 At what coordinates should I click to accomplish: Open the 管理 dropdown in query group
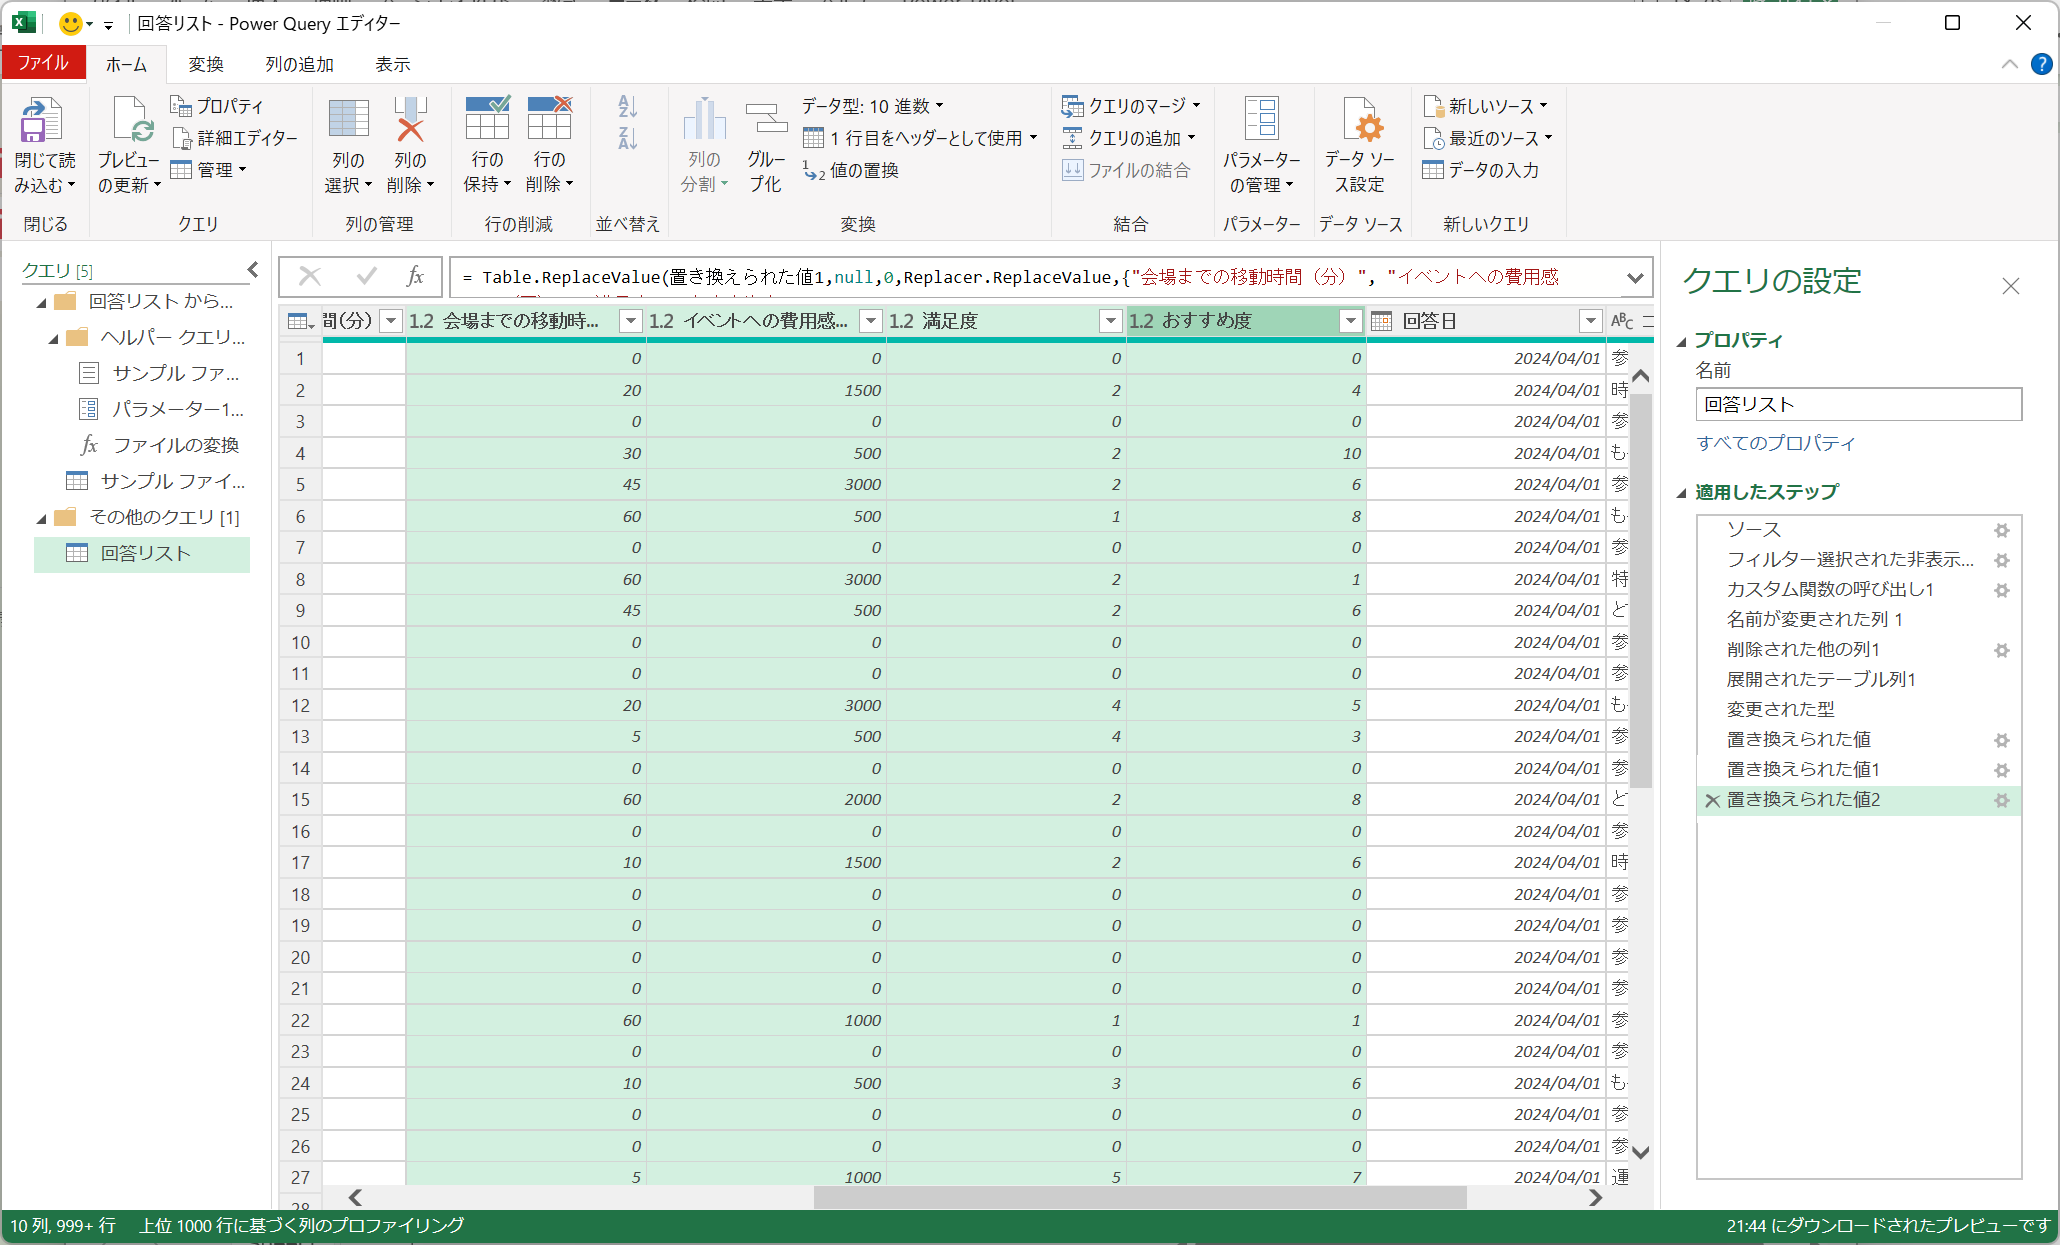pos(209,170)
